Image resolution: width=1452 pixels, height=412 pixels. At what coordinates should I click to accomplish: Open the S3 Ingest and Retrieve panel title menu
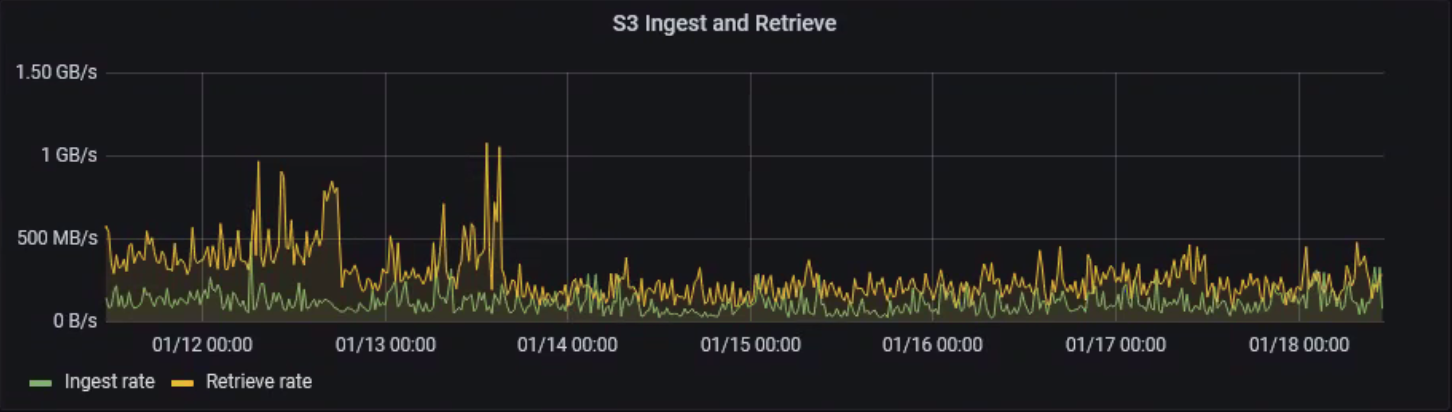coord(724,24)
